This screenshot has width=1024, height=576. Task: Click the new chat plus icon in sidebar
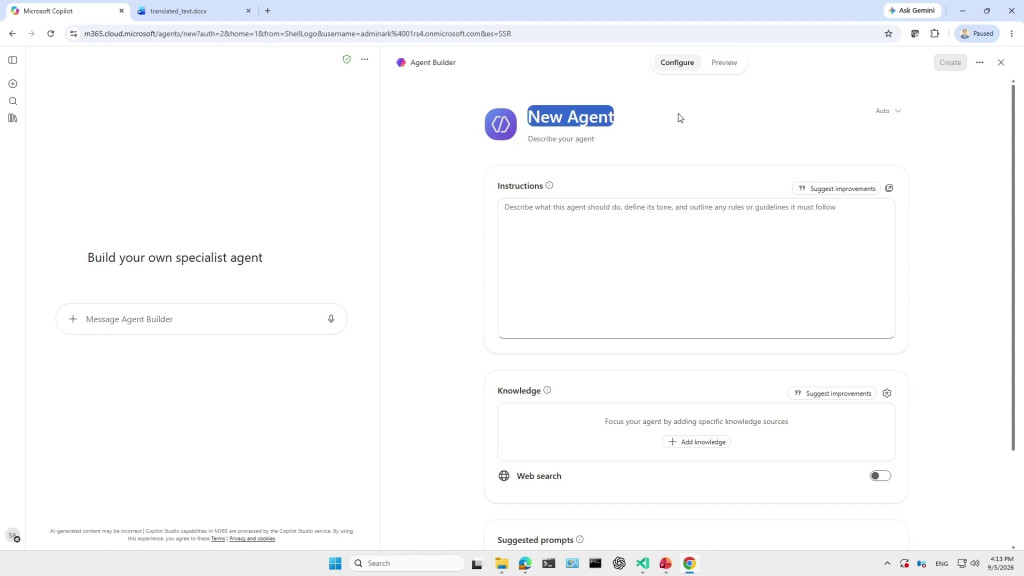tap(12, 84)
